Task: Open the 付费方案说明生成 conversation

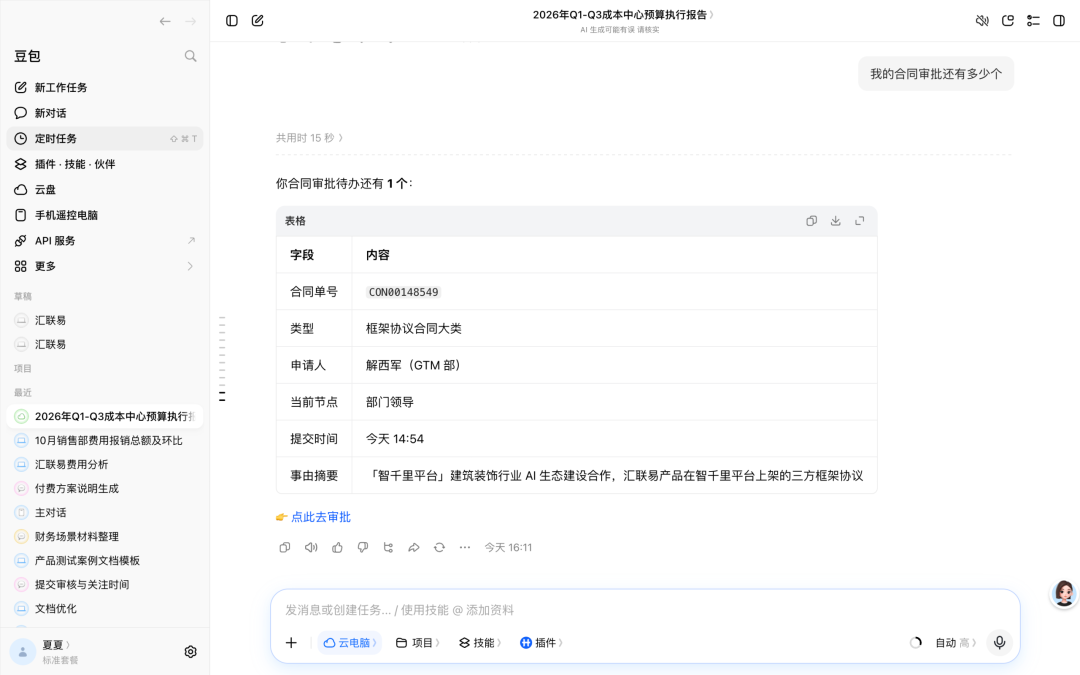Action: pos(105,488)
